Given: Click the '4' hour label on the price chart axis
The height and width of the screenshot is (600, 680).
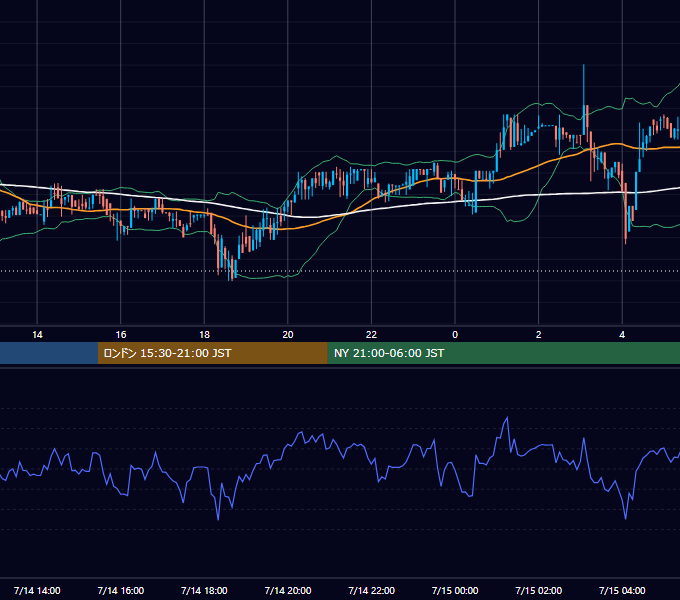Looking at the screenshot, I should click(x=622, y=335).
